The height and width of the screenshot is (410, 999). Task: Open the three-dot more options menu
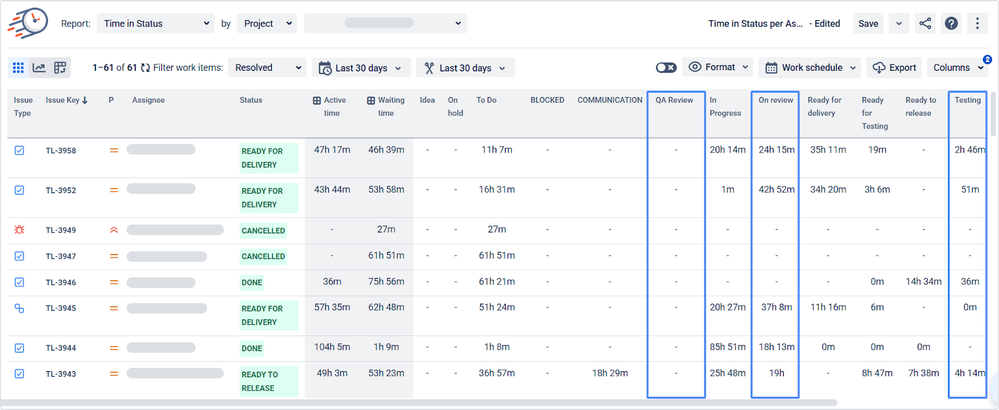tap(977, 24)
